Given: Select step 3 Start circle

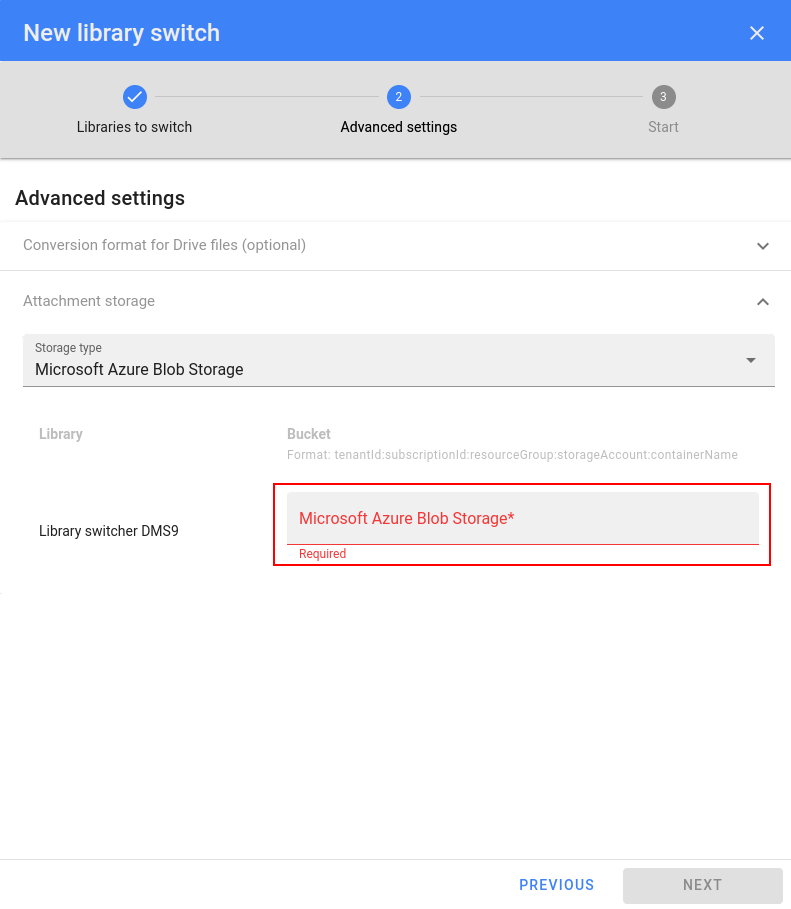Looking at the screenshot, I should pyautogui.click(x=663, y=97).
